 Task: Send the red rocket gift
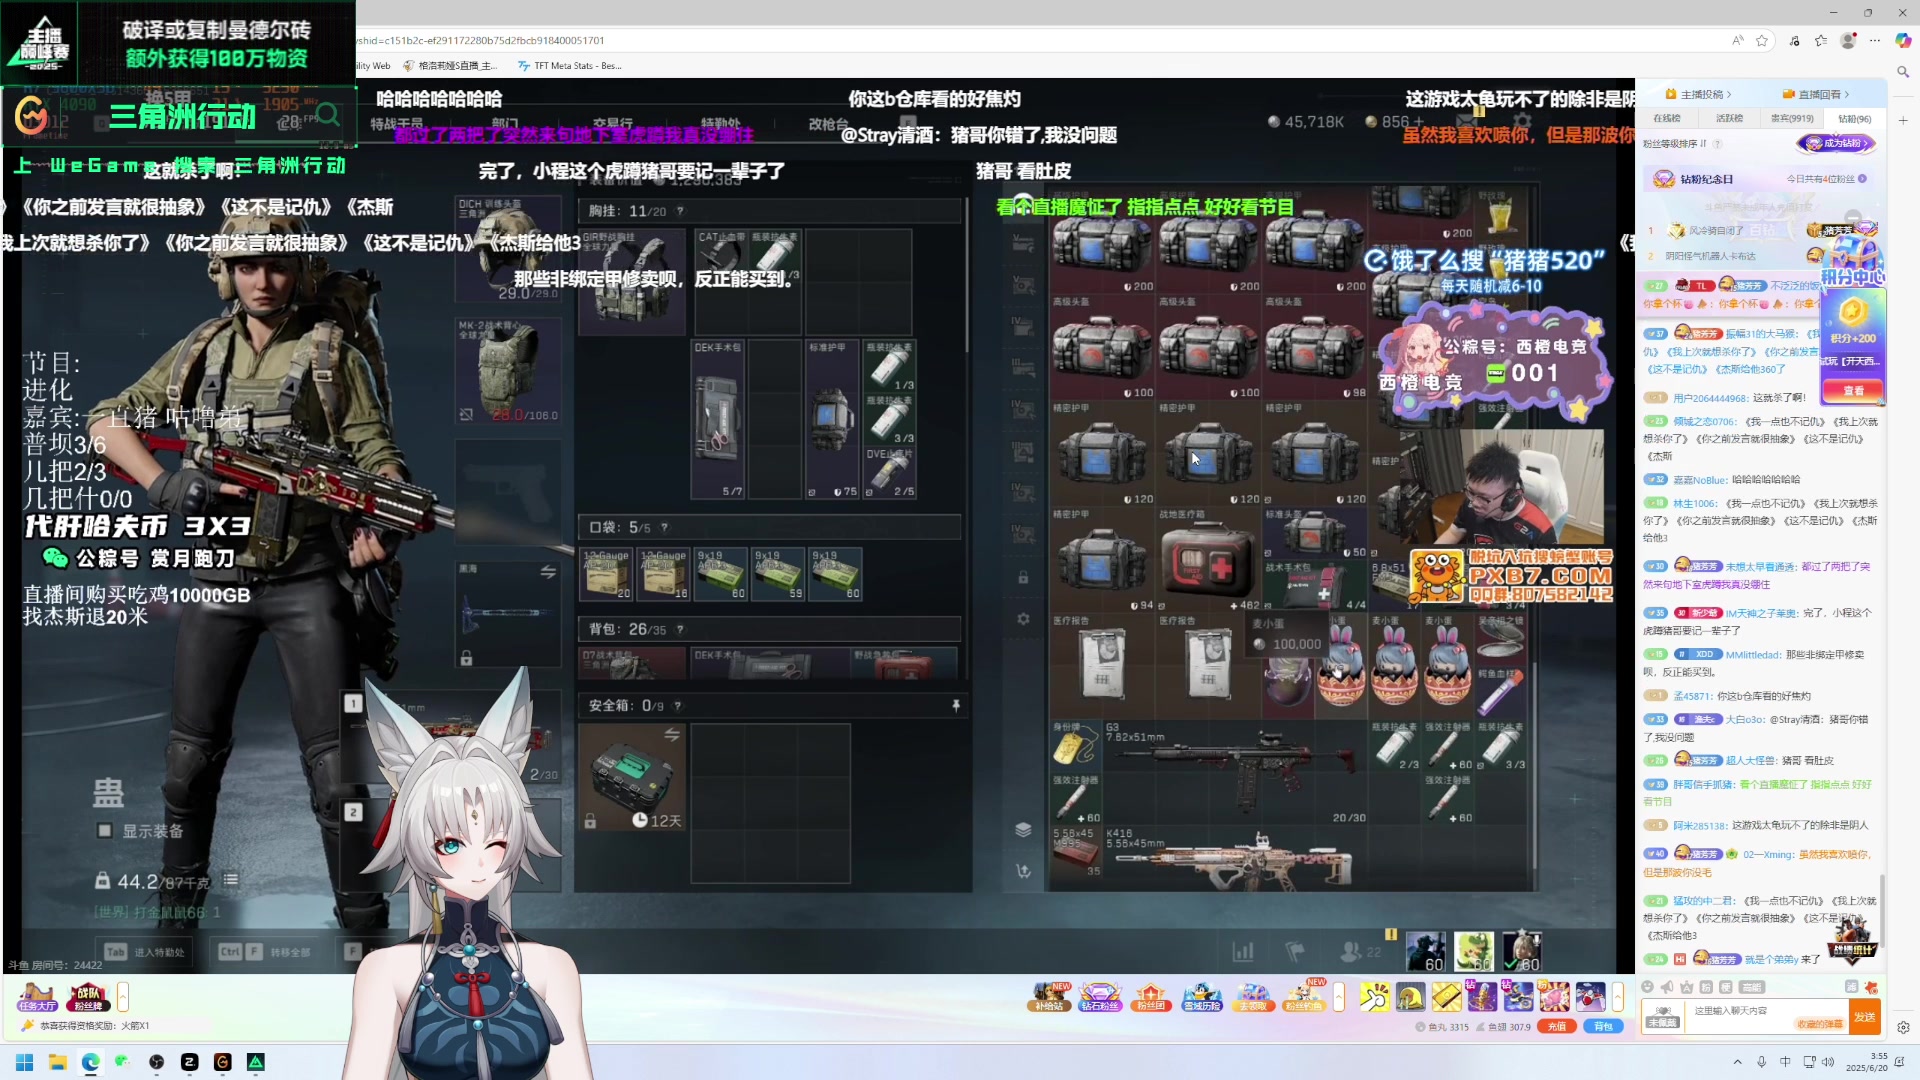(1590, 997)
